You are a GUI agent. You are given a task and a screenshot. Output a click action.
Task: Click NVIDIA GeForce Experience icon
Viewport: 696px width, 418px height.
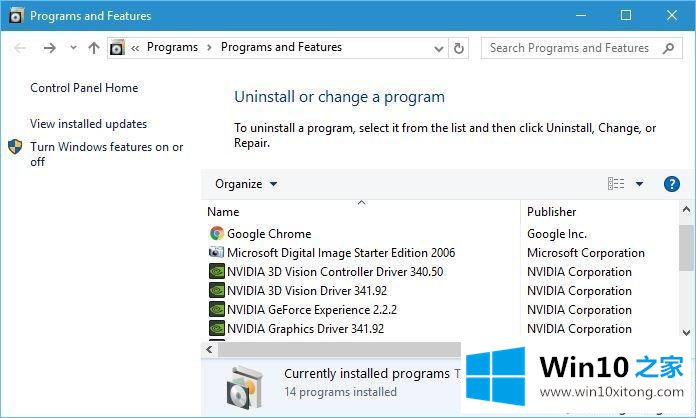click(x=217, y=309)
